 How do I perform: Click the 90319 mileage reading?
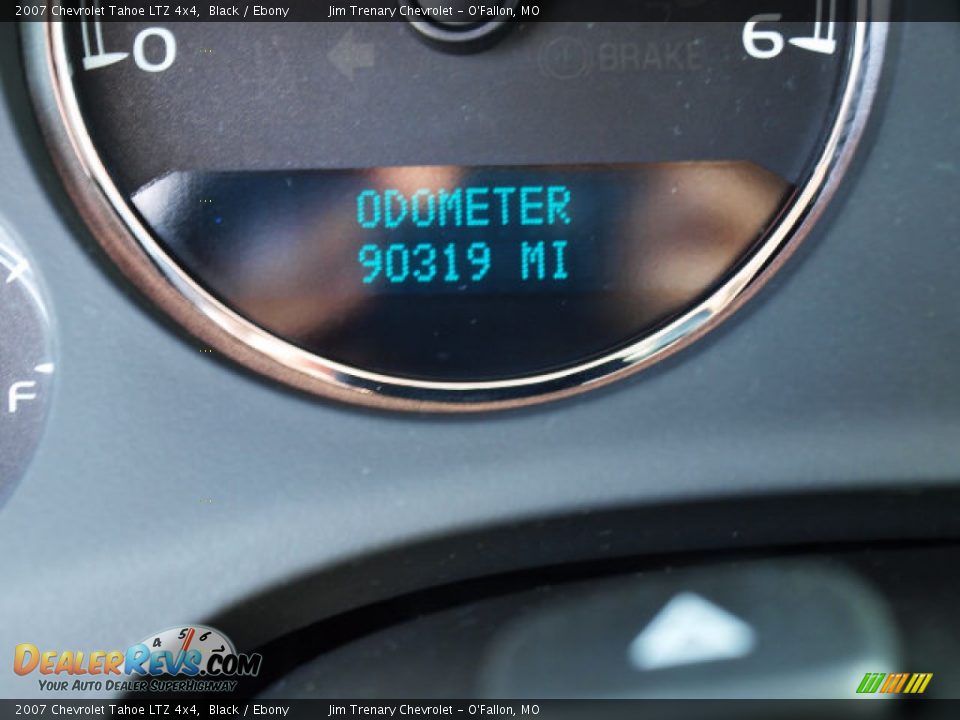click(x=425, y=263)
